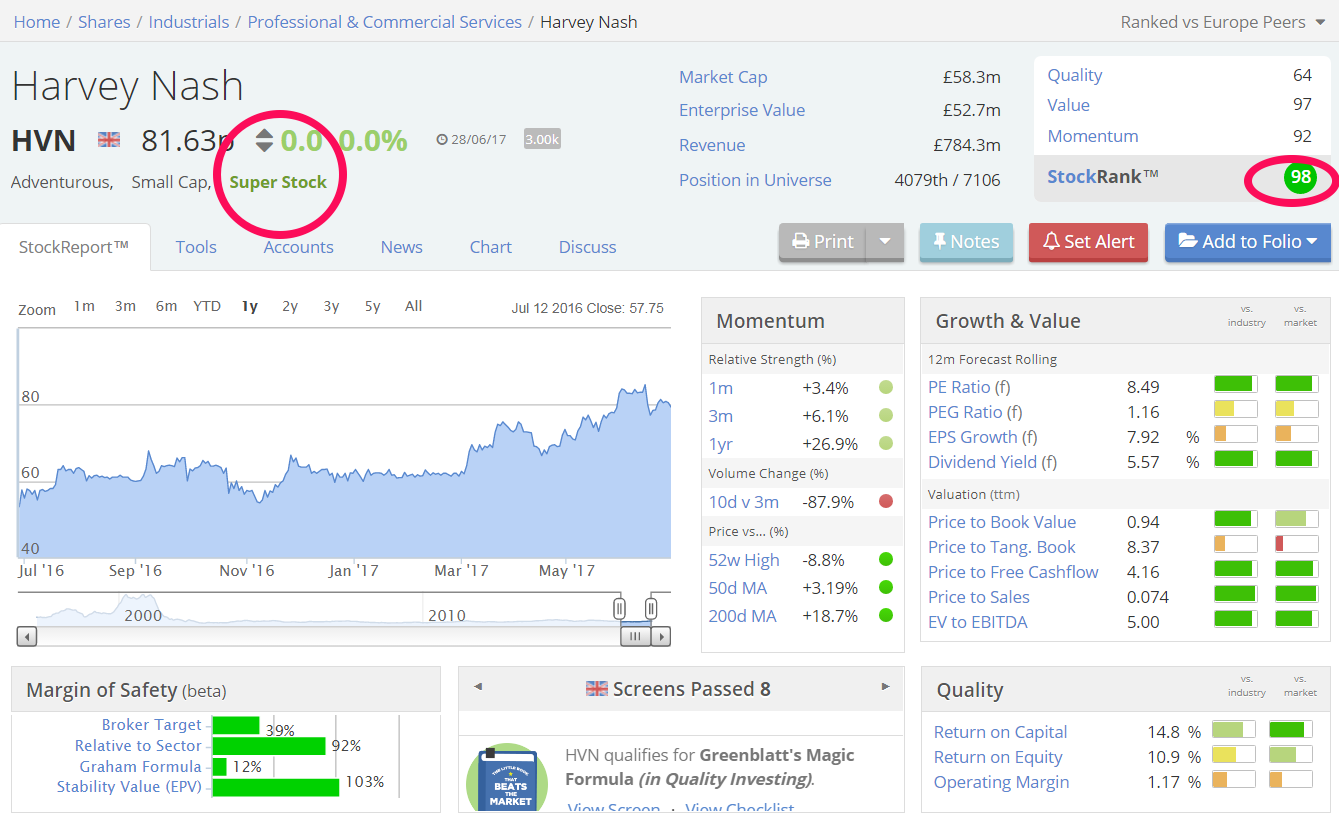
Task: Go to next passed screen arrow
Action: tap(885, 687)
